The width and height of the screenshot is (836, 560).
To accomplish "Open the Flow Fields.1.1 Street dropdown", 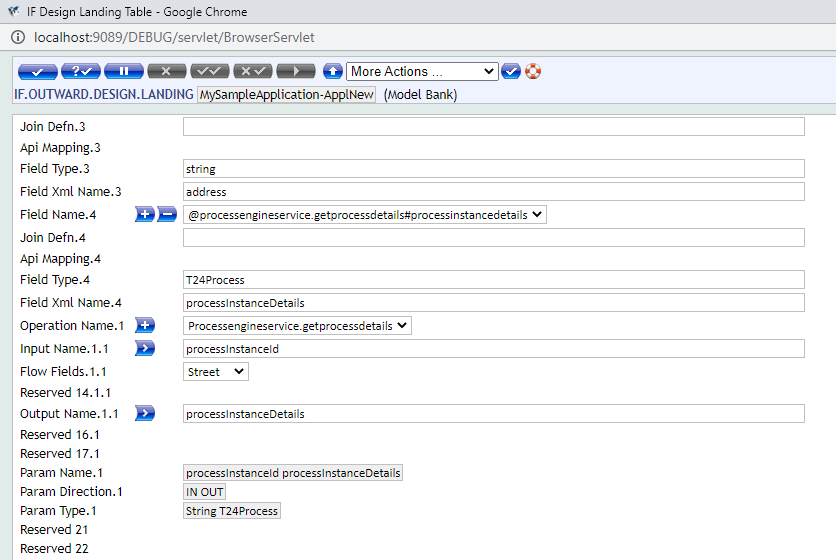I will click(216, 372).
